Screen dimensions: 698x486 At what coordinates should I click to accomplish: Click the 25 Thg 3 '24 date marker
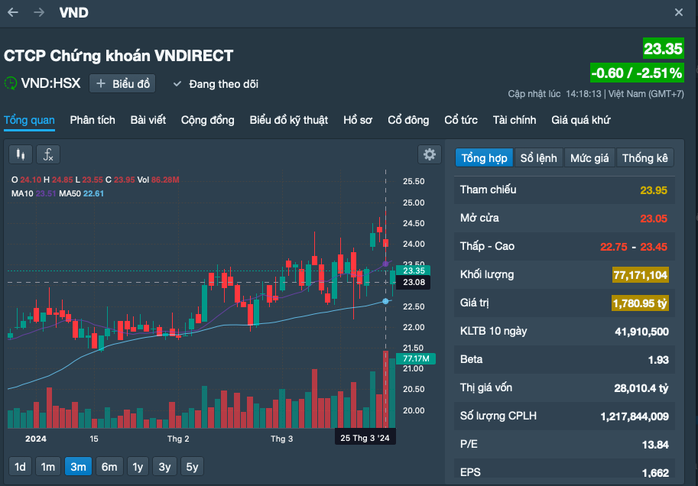pos(365,438)
